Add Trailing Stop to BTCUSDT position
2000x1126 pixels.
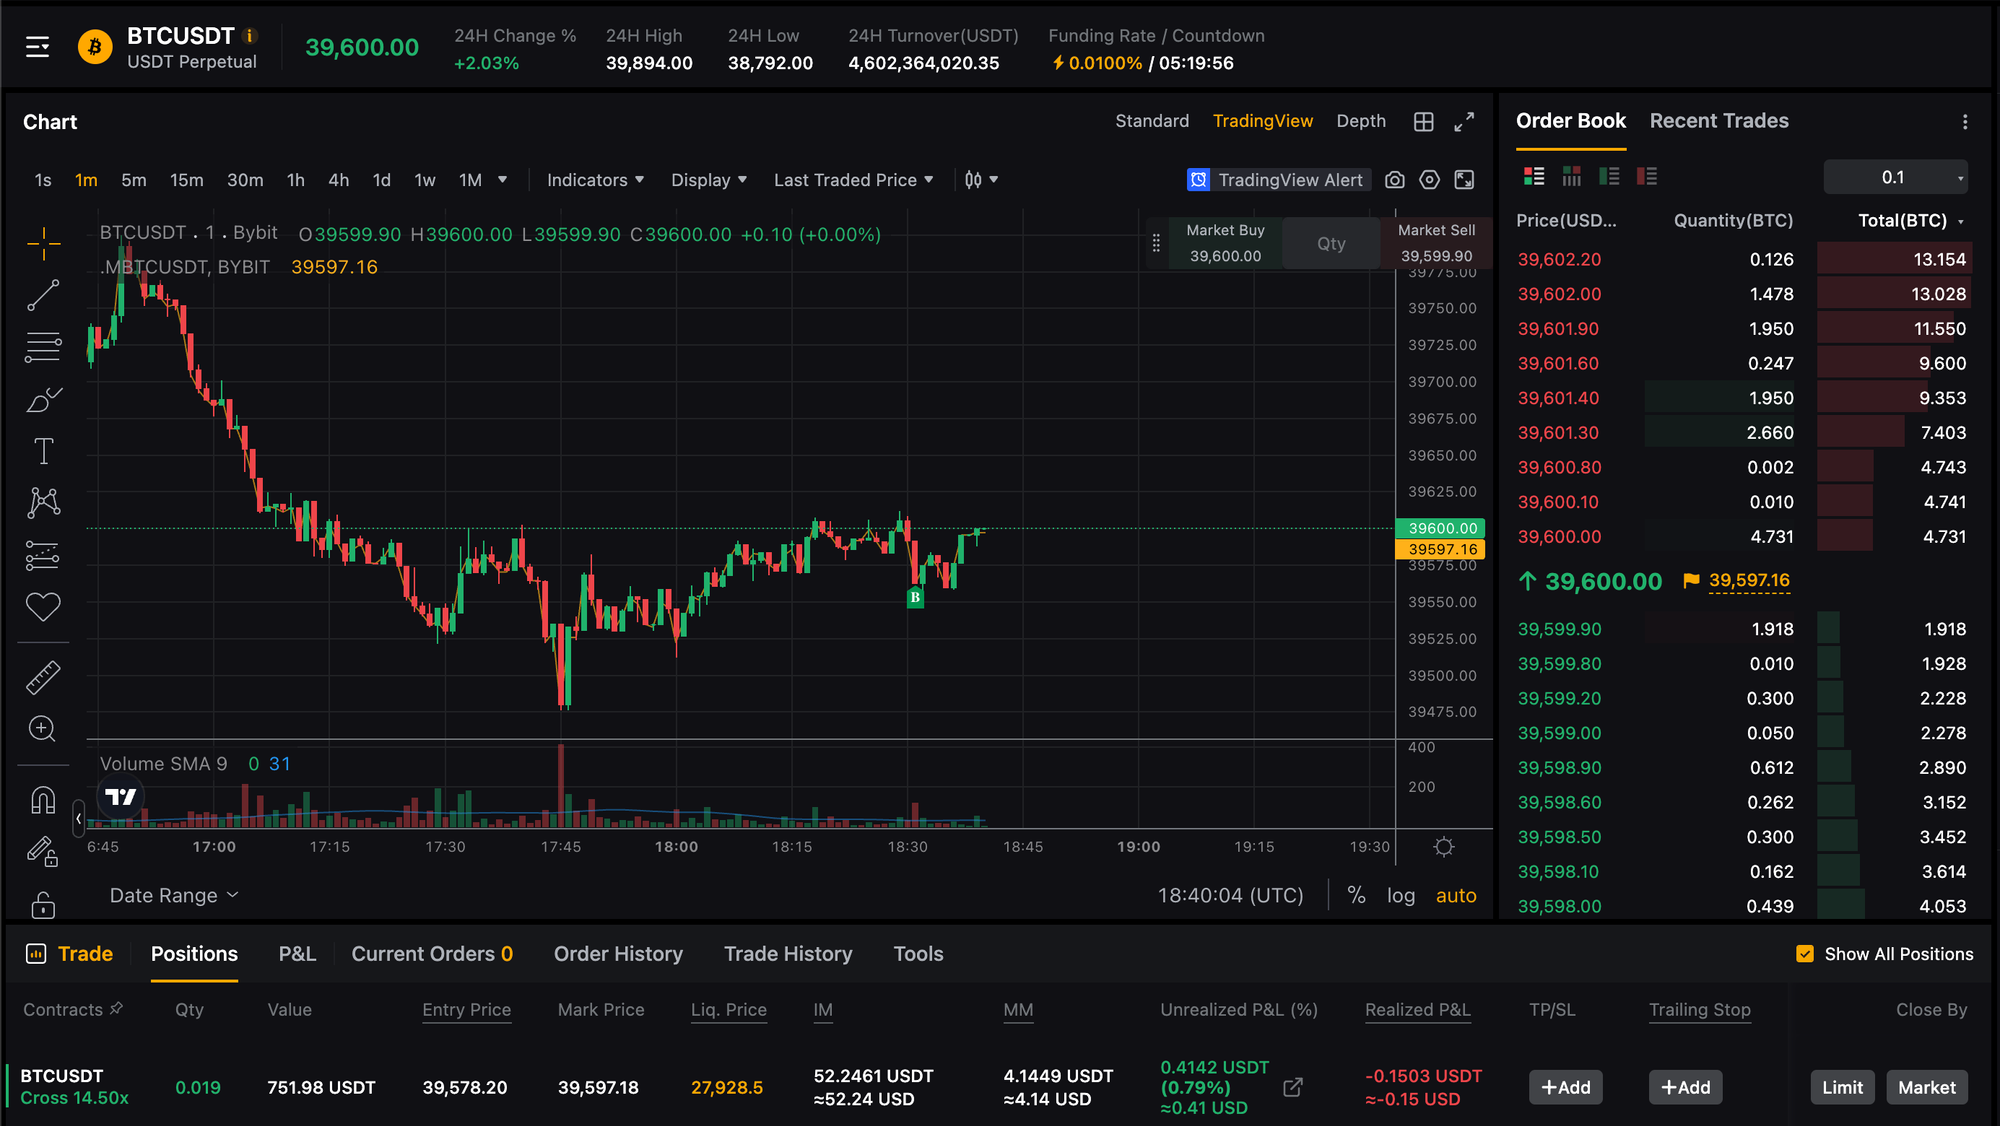pyautogui.click(x=1685, y=1087)
